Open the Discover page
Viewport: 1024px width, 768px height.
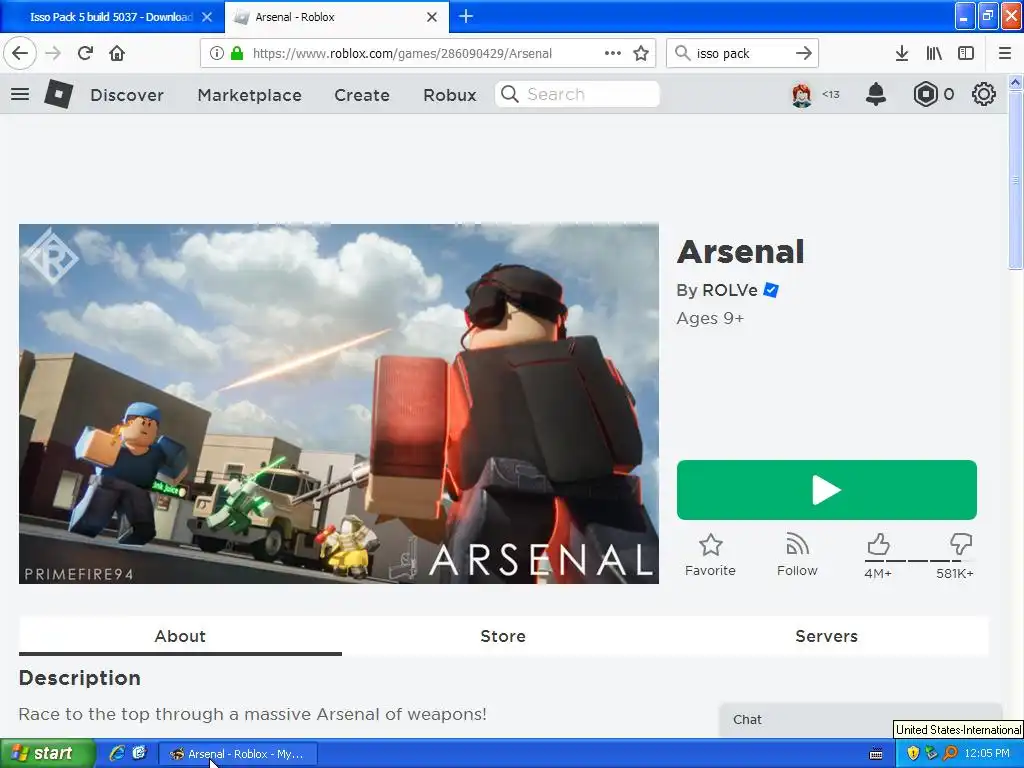pyautogui.click(x=127, y=95)
